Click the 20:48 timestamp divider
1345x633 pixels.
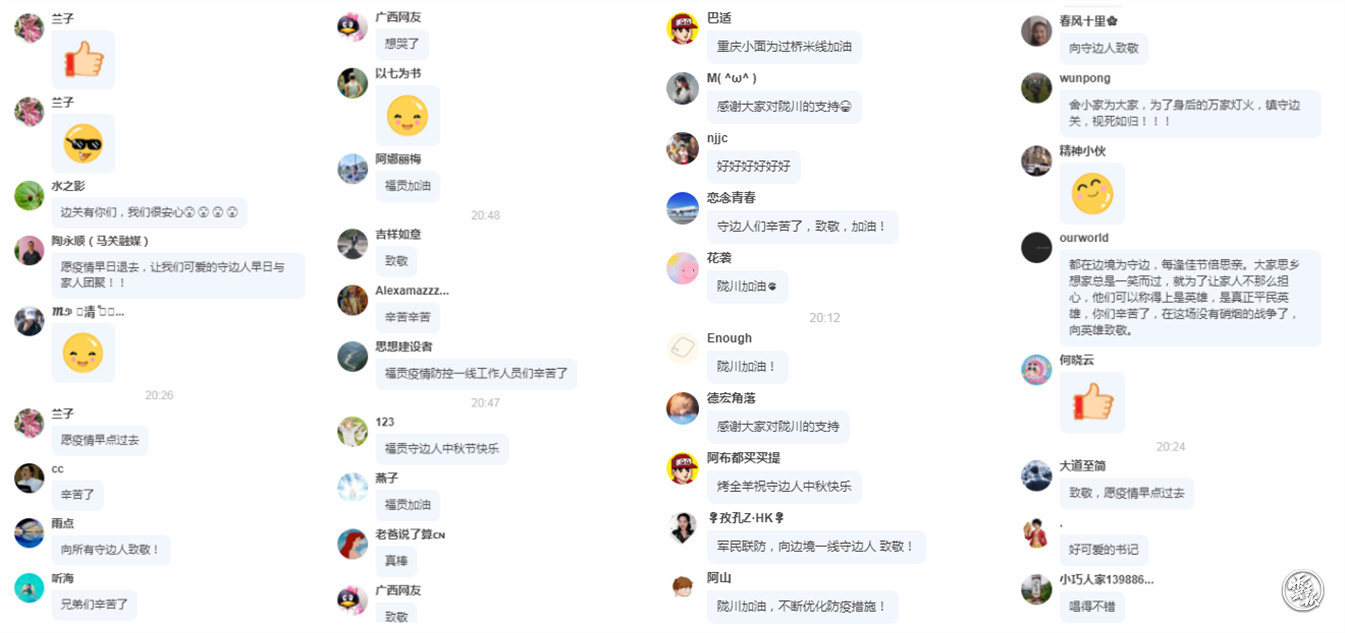486,215
